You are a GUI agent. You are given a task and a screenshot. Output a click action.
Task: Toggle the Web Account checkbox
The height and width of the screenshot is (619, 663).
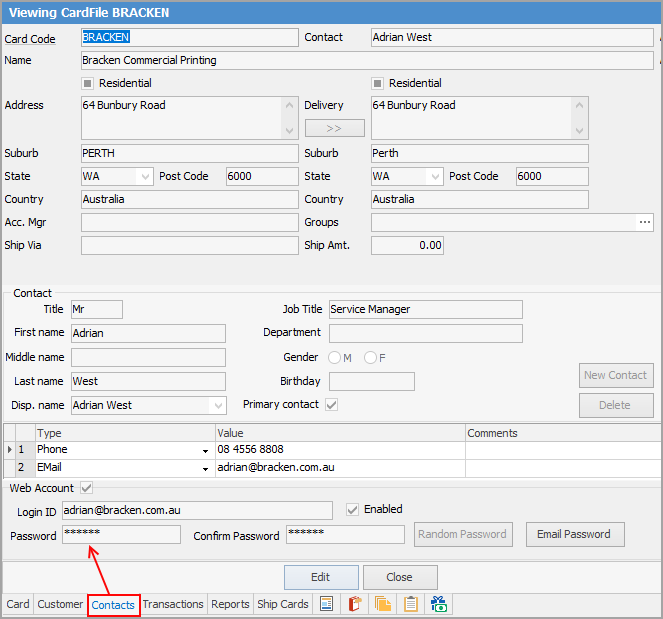click(86, 488)
